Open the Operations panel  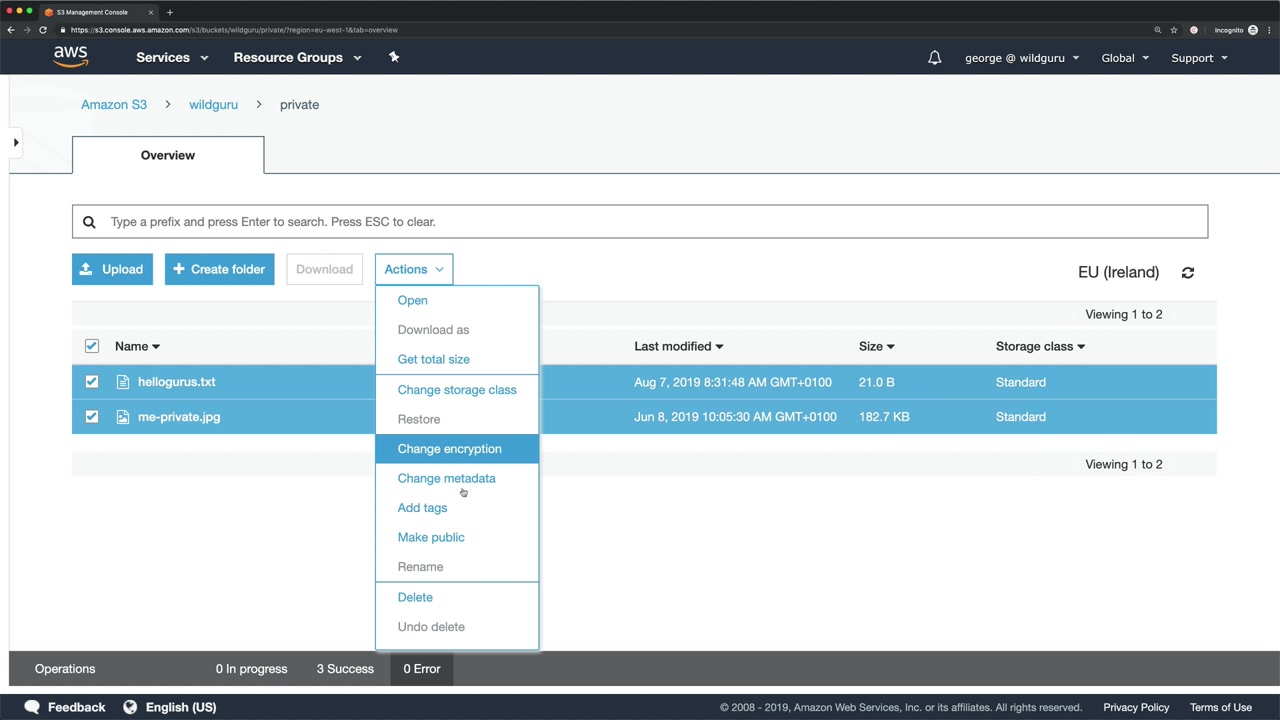point(65,669)
